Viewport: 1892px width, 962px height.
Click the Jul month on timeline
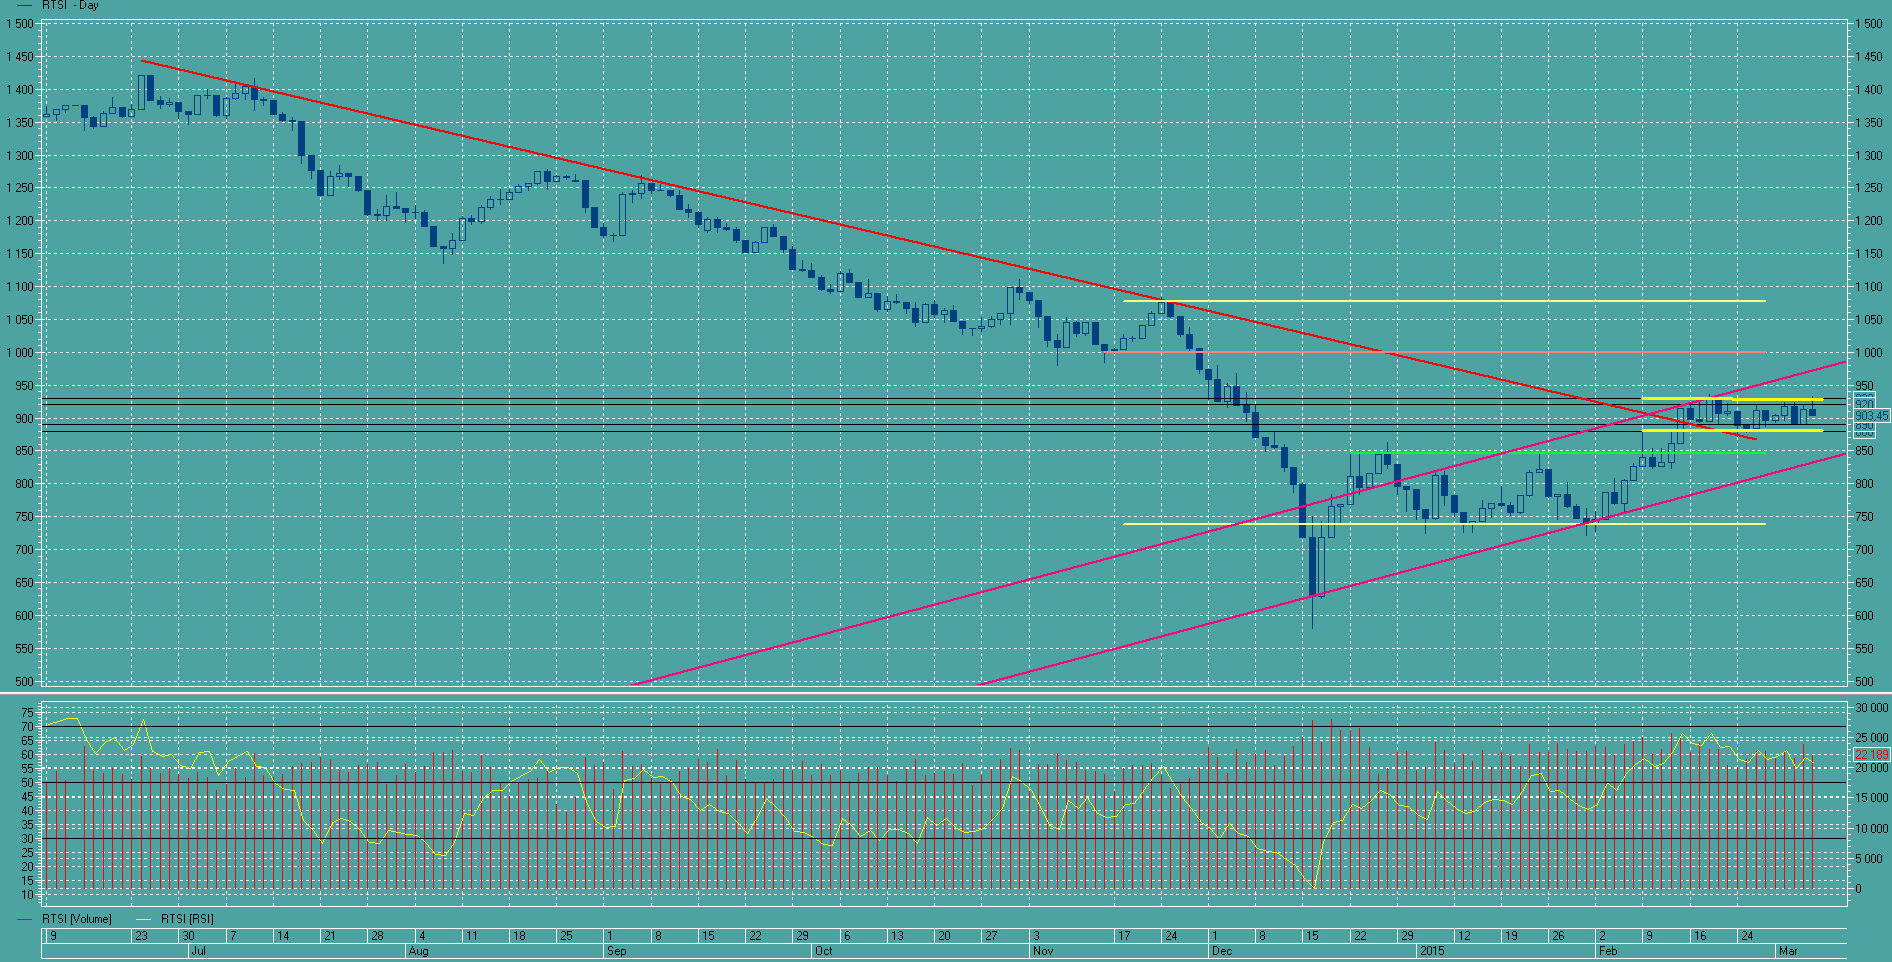pos(198,951)
